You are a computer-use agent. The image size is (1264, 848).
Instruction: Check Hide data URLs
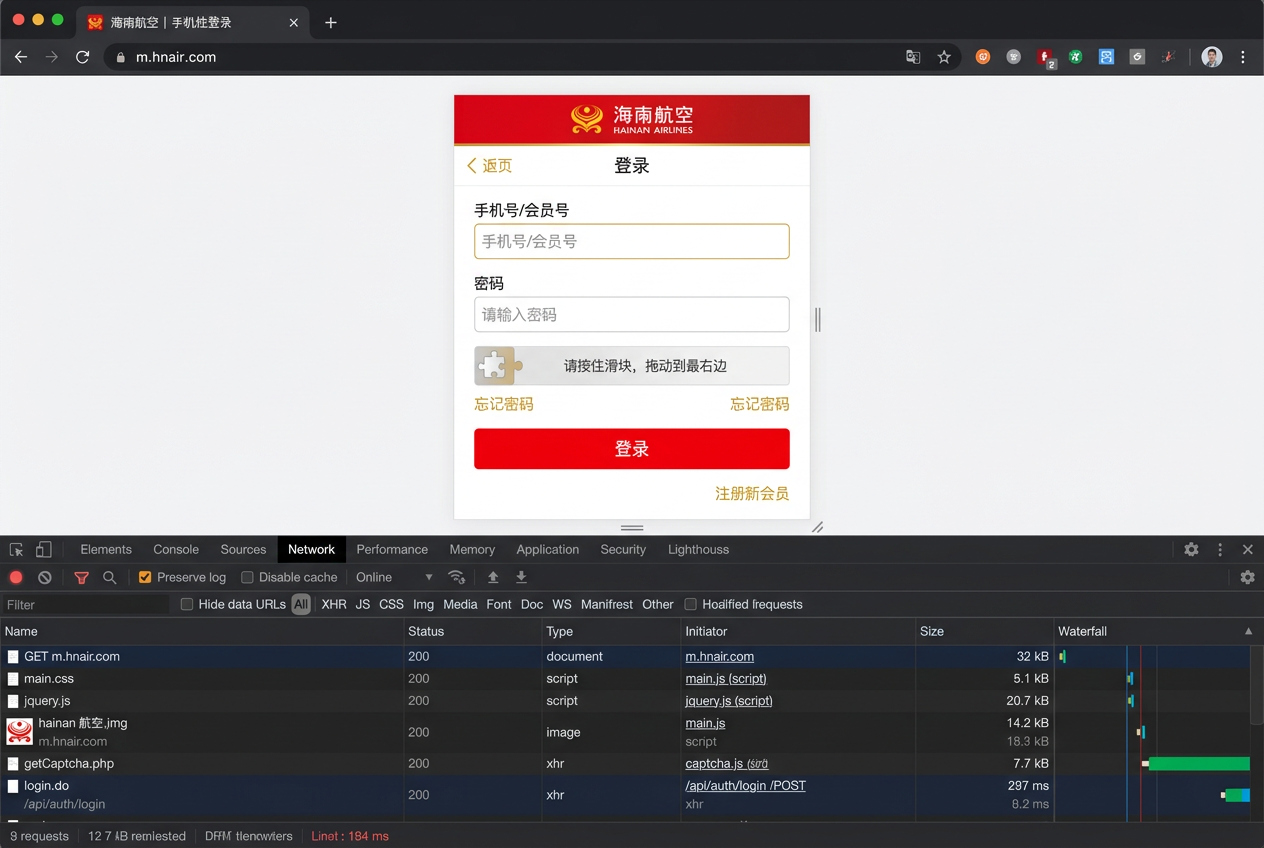[x=187, y=604]
